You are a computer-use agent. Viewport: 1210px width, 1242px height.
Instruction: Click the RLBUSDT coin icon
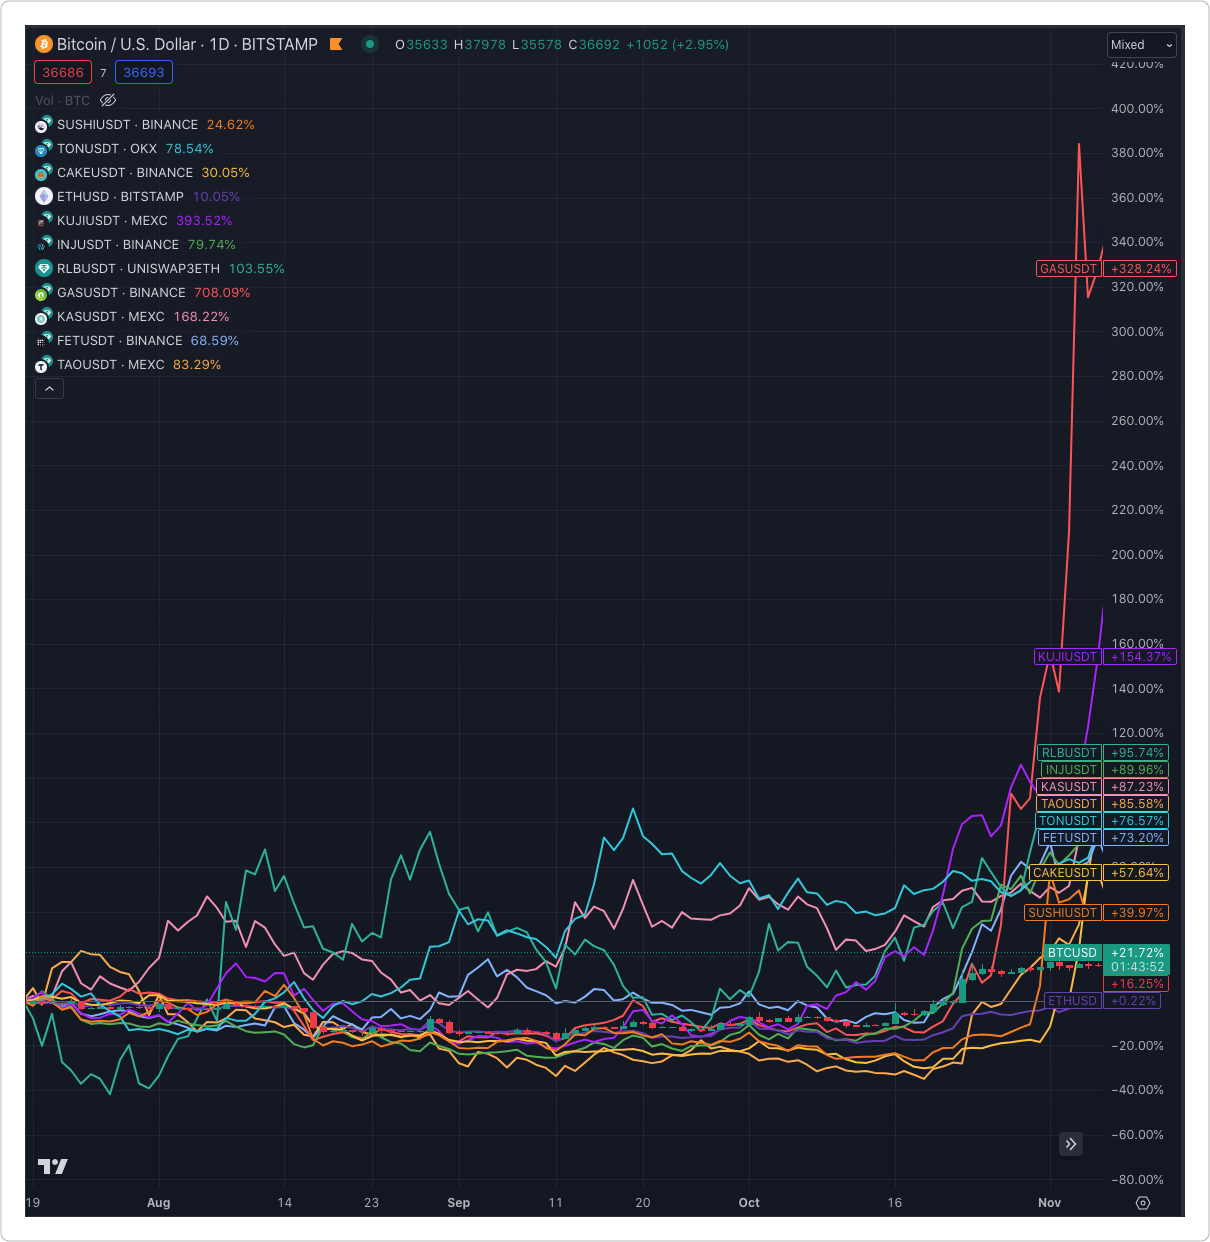coord(43,269)
